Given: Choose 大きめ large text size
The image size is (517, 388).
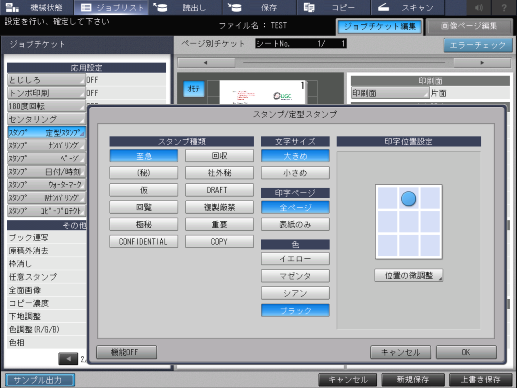Looking at the screenshot, I should pos(295,156).
